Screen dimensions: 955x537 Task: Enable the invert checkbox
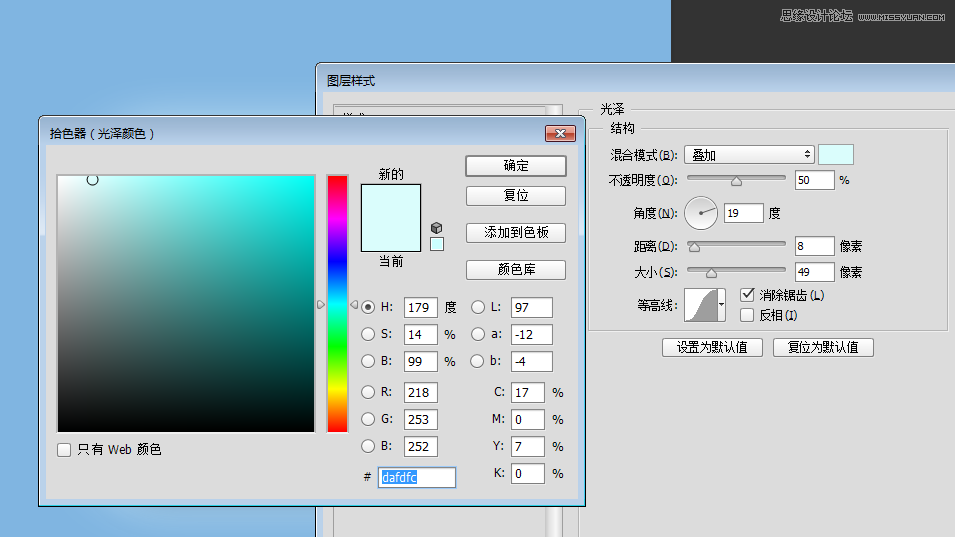pos(746,315)
